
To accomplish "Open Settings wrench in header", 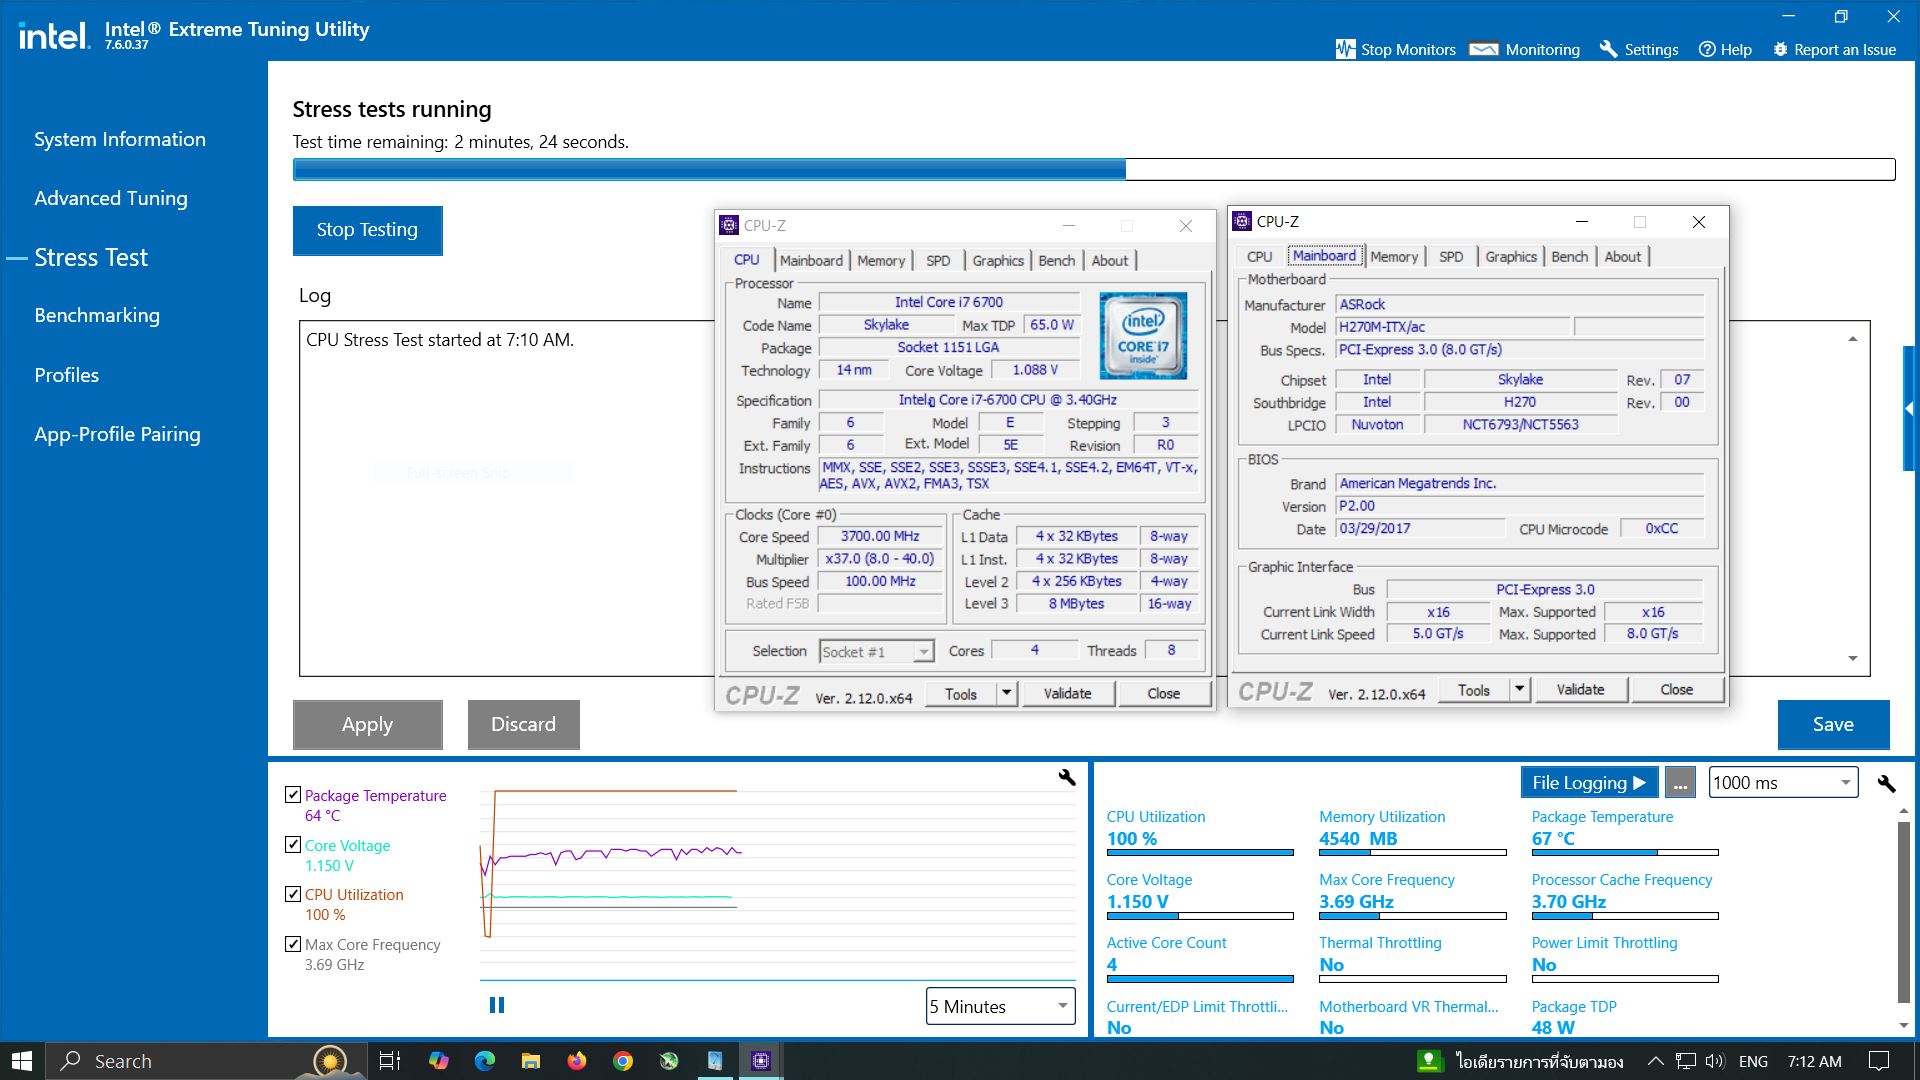I will [1608, 49].
